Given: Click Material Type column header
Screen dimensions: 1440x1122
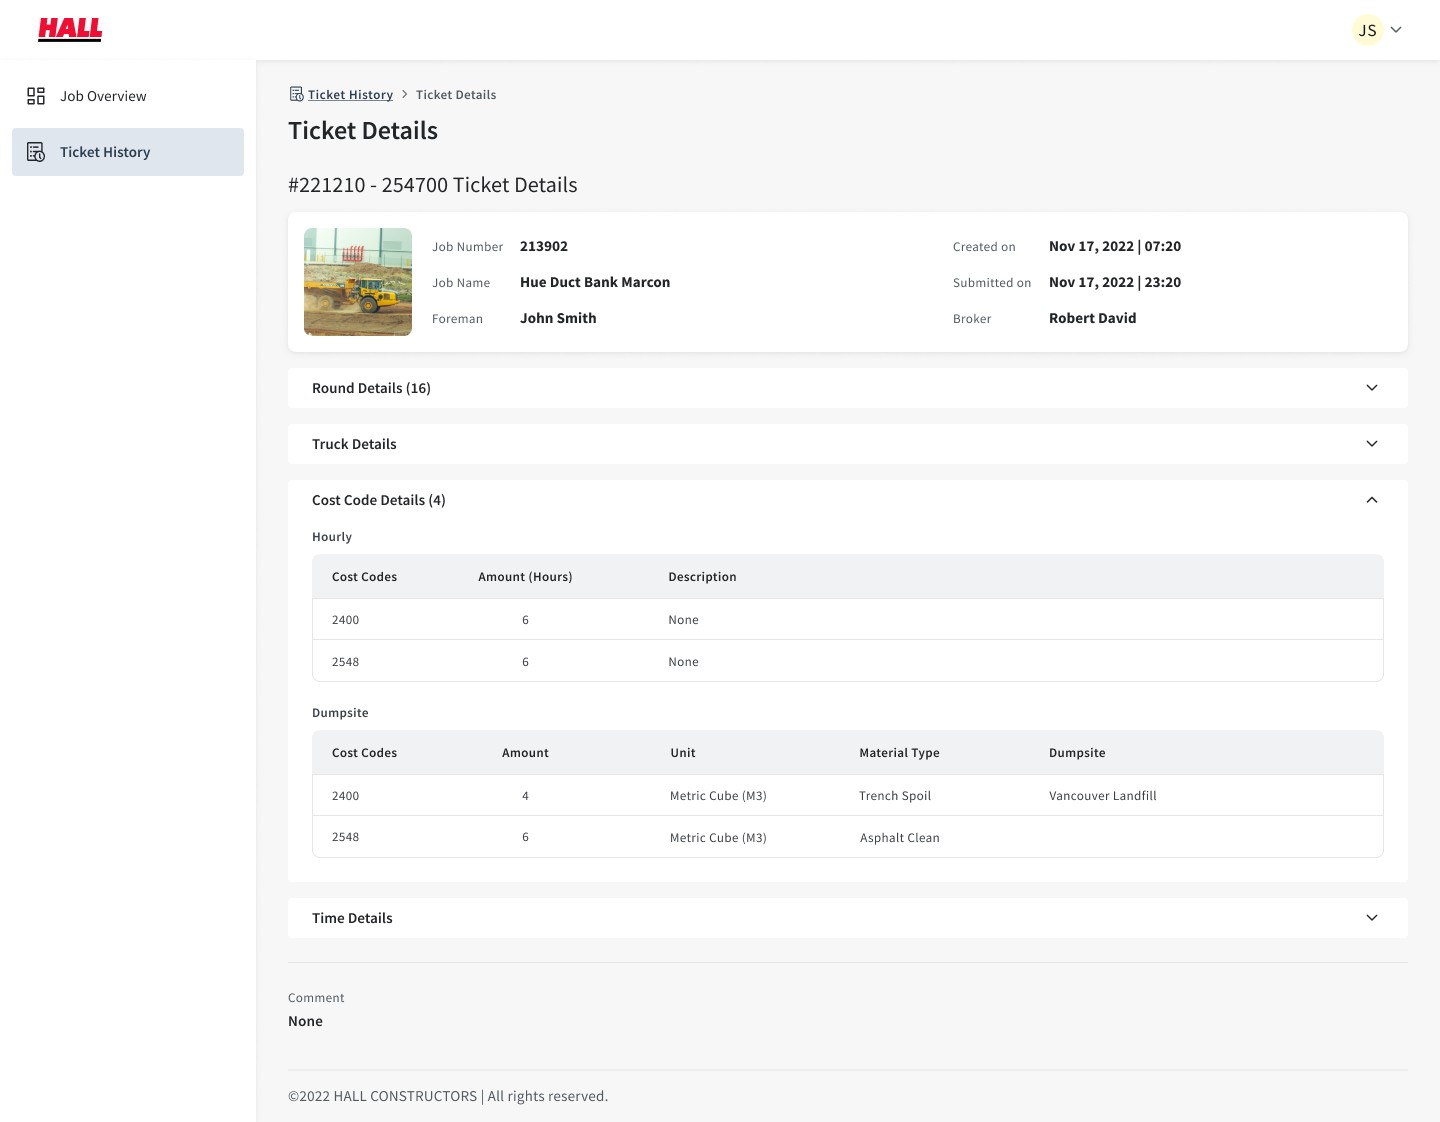Looking at the screenshot, I should pyautogui.click(x=899, y=753).
